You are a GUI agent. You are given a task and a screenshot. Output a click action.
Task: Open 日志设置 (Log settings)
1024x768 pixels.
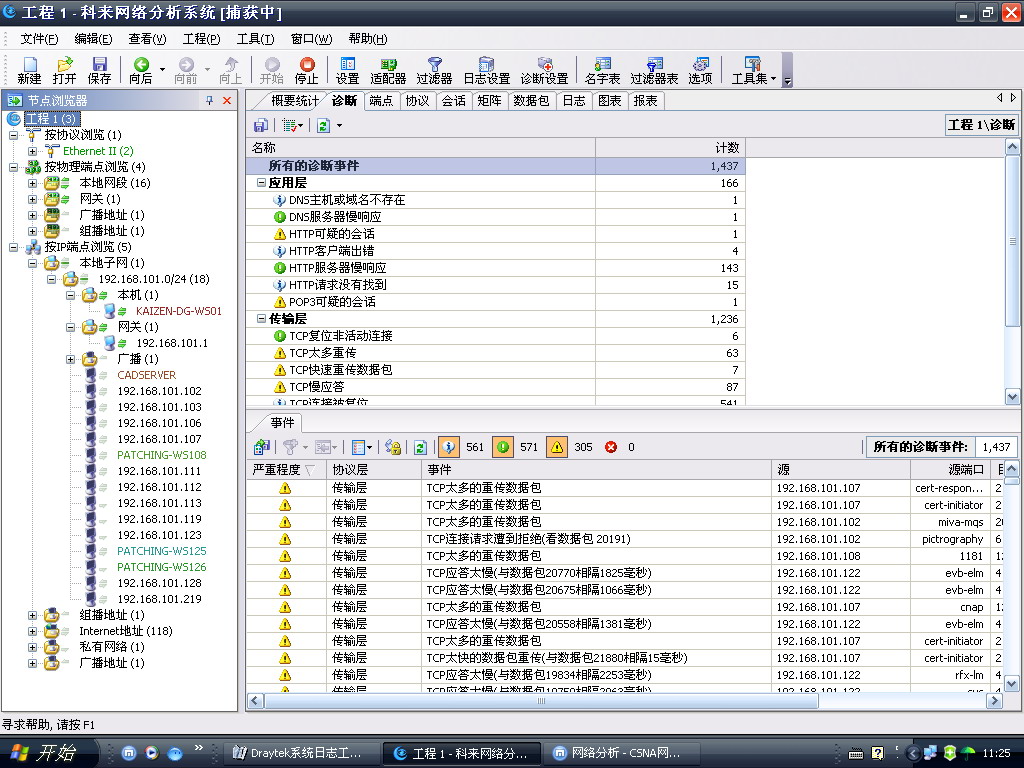coord(486,70)
